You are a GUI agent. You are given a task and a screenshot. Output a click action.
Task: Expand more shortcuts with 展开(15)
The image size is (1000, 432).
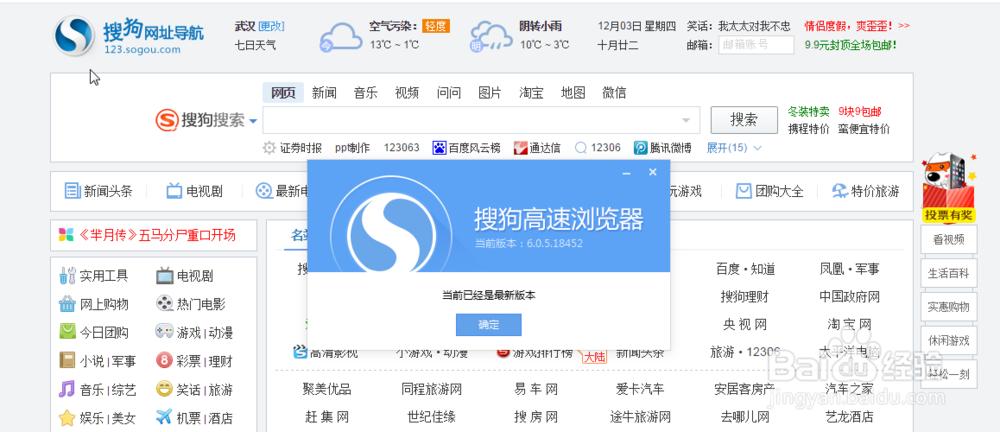click(734, 148)
